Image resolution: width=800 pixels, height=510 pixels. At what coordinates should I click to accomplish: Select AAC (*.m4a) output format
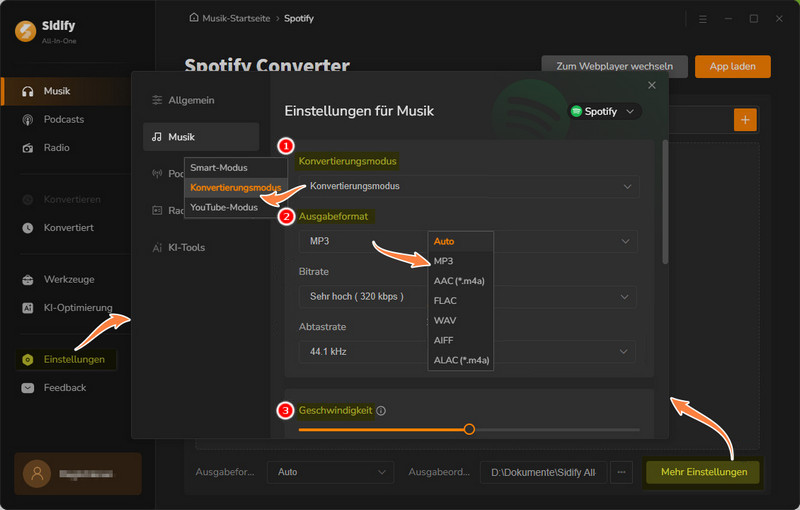point(461,281)
